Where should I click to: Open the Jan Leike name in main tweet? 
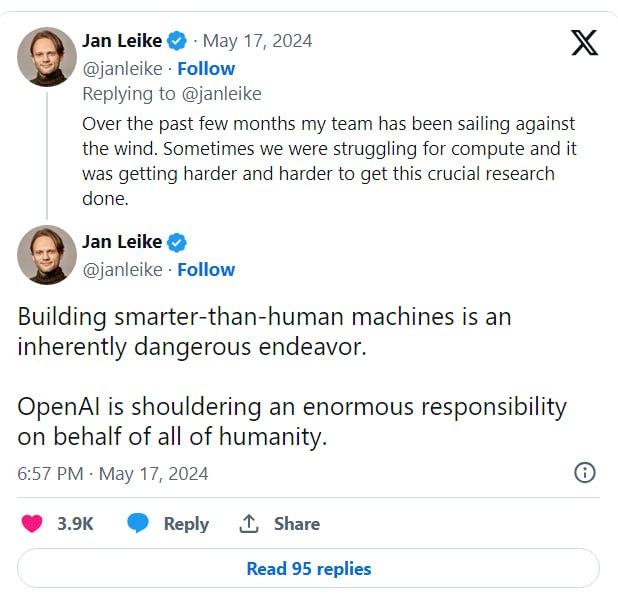(122, 242)
